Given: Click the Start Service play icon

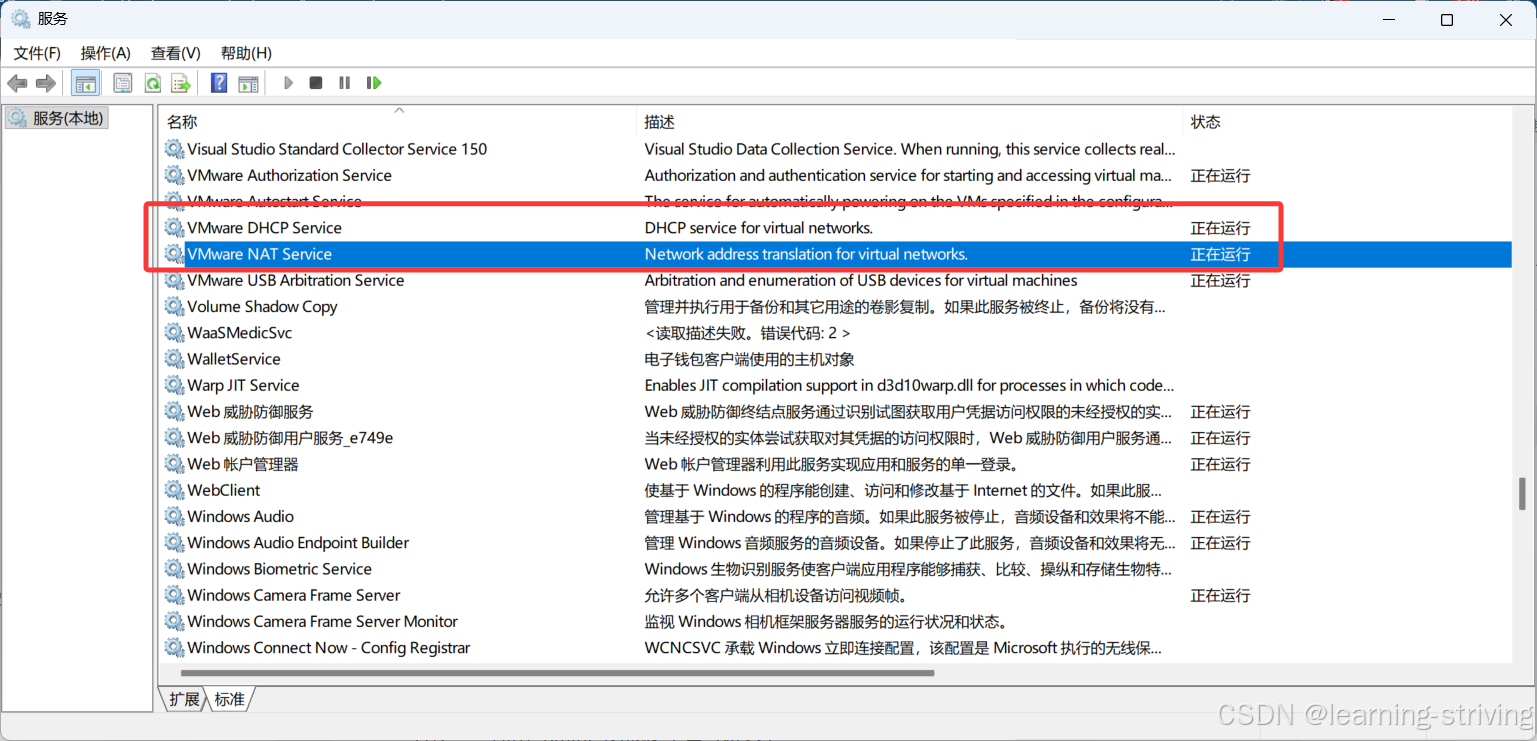Looking at the screenshot, I should click(288, 83).
